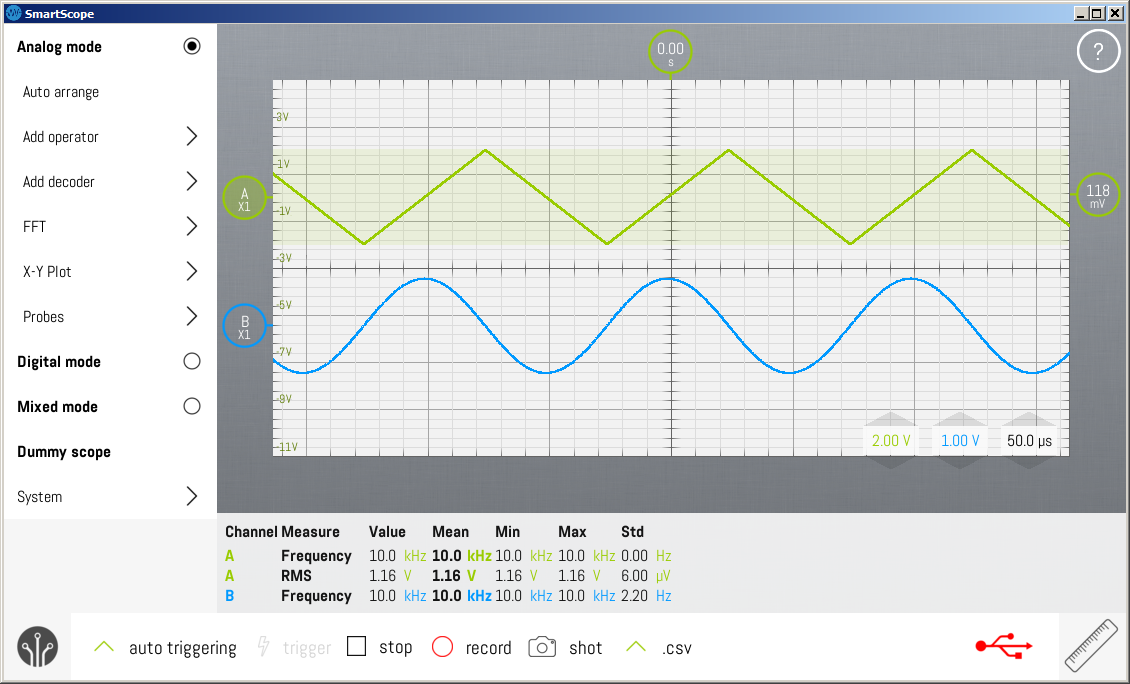Take a screenshot with the camera icon
The width and height of the screenshot is (1130, 684).
point(542,647)
